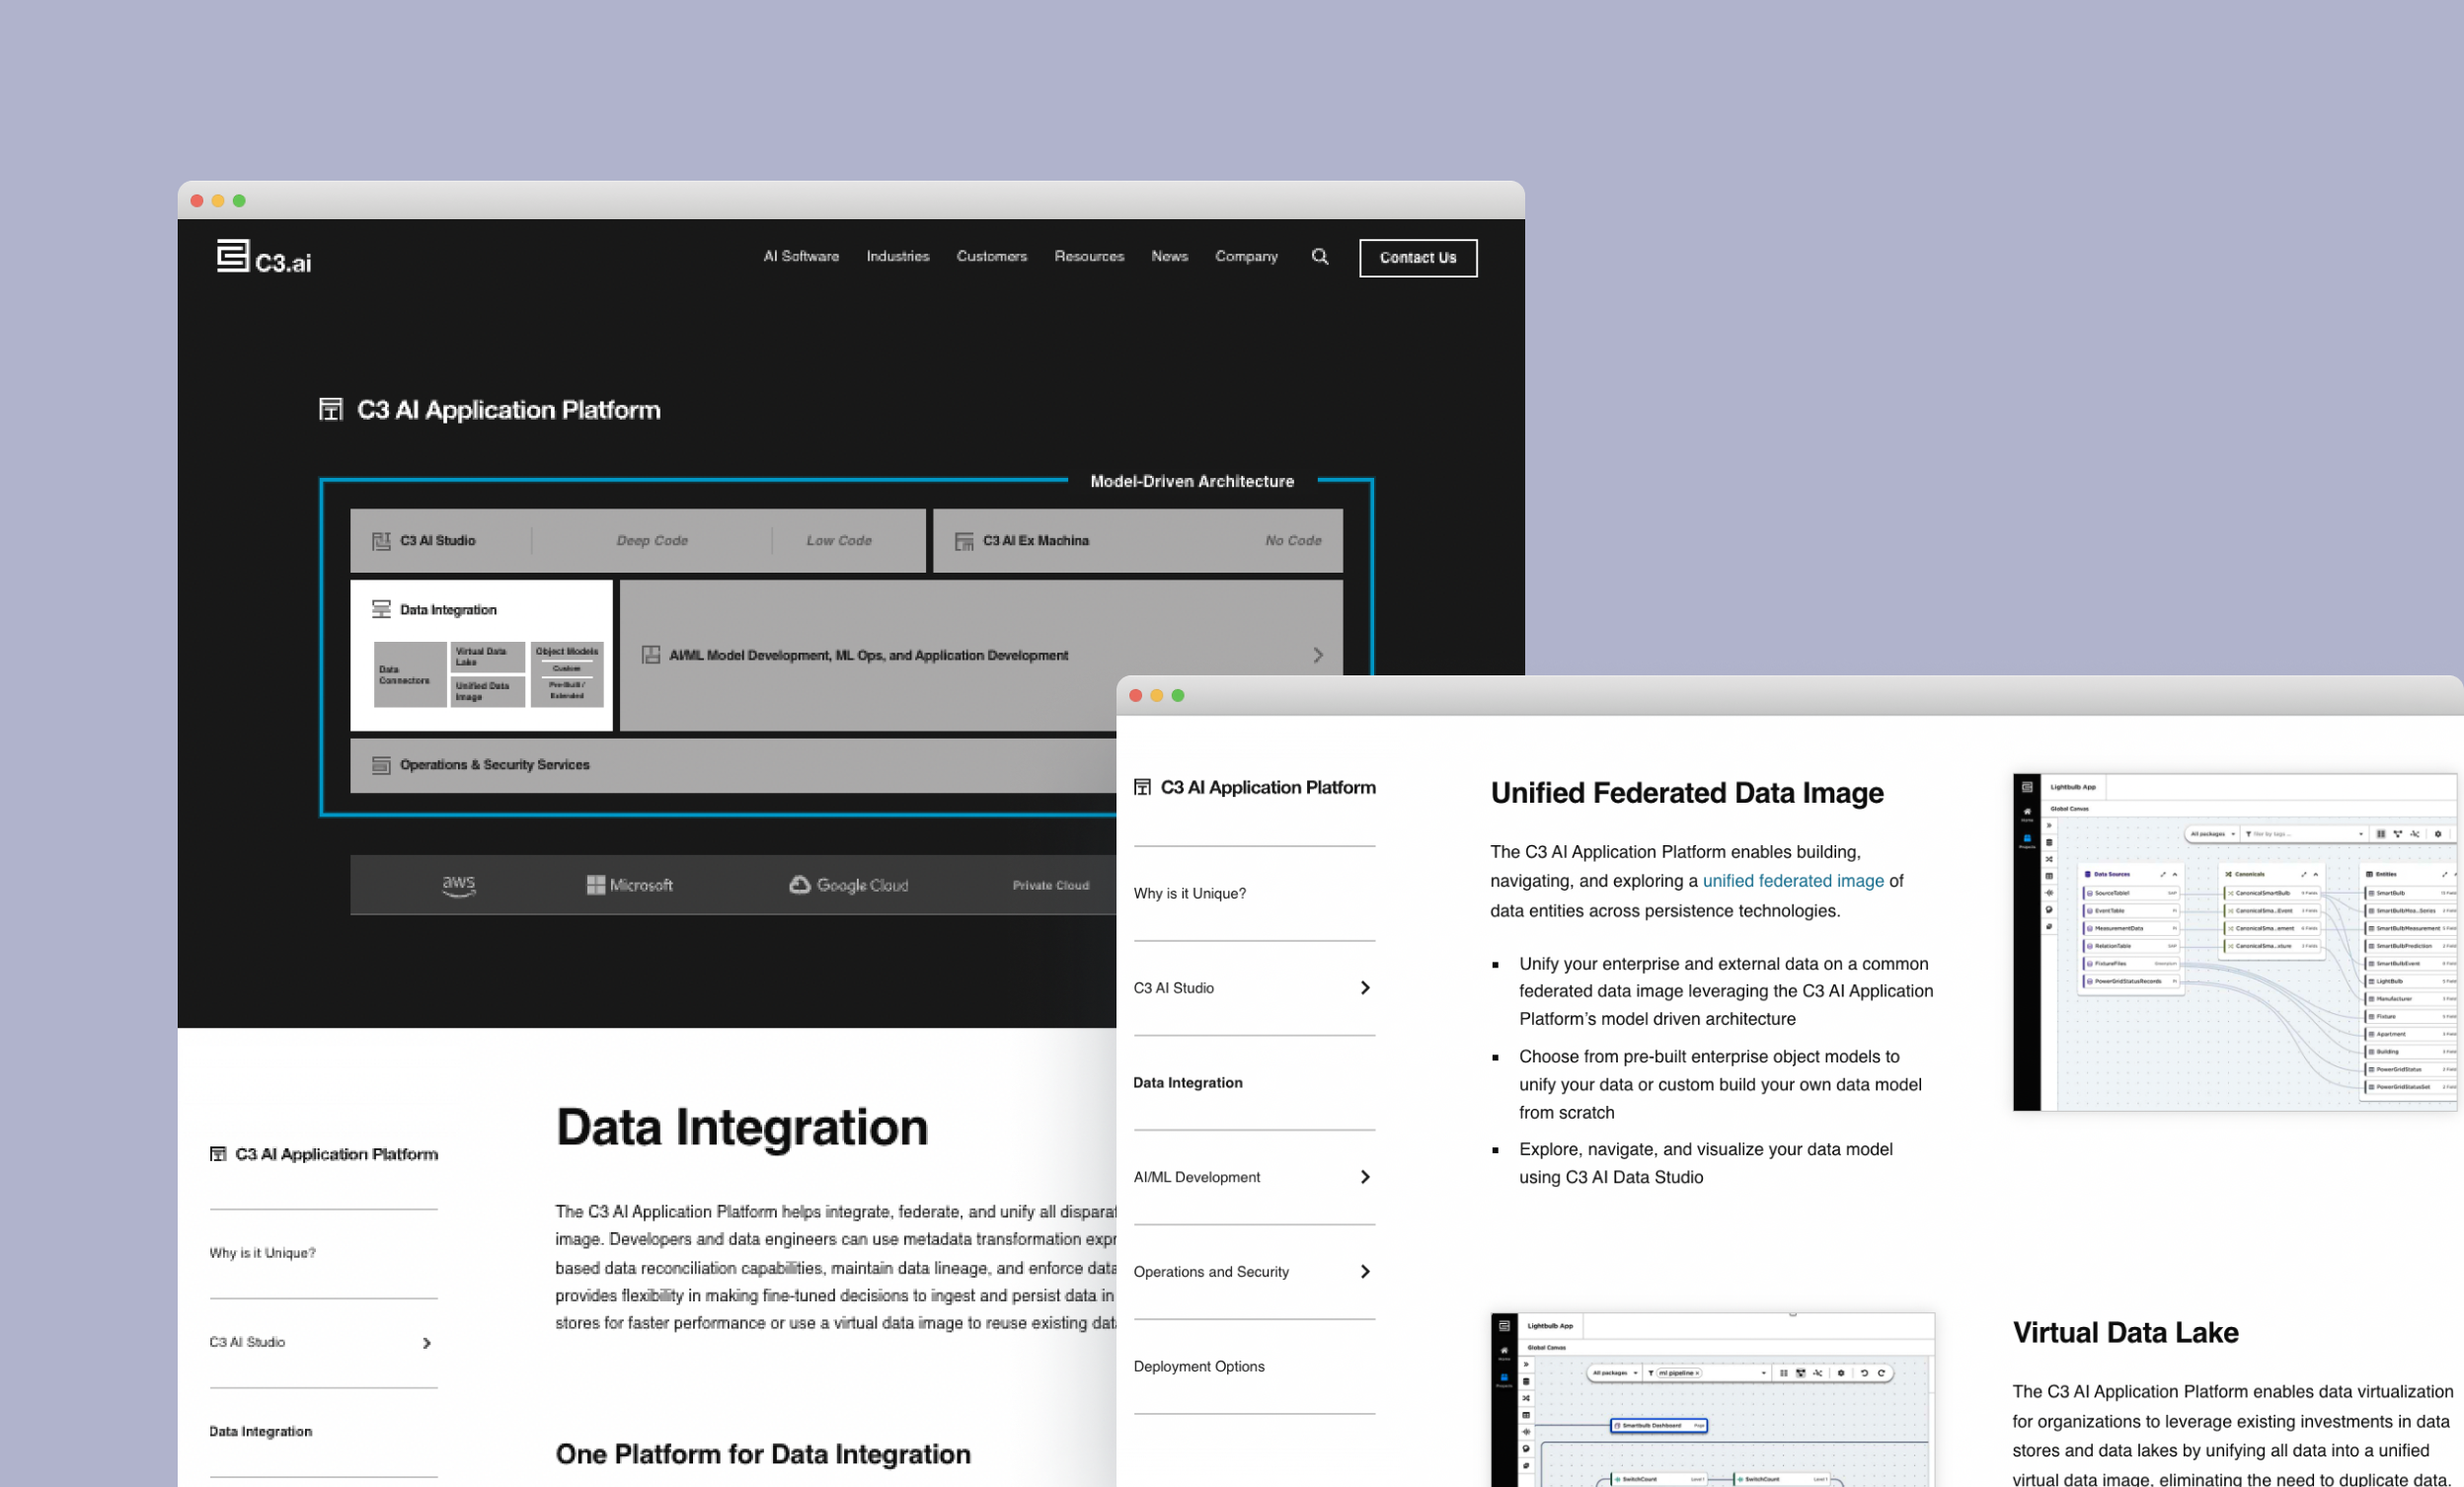Image resolution: width=2464 pixels, height=1487 pixels.
Task: Click the AWS logo
Action: [x=459, y=886]
